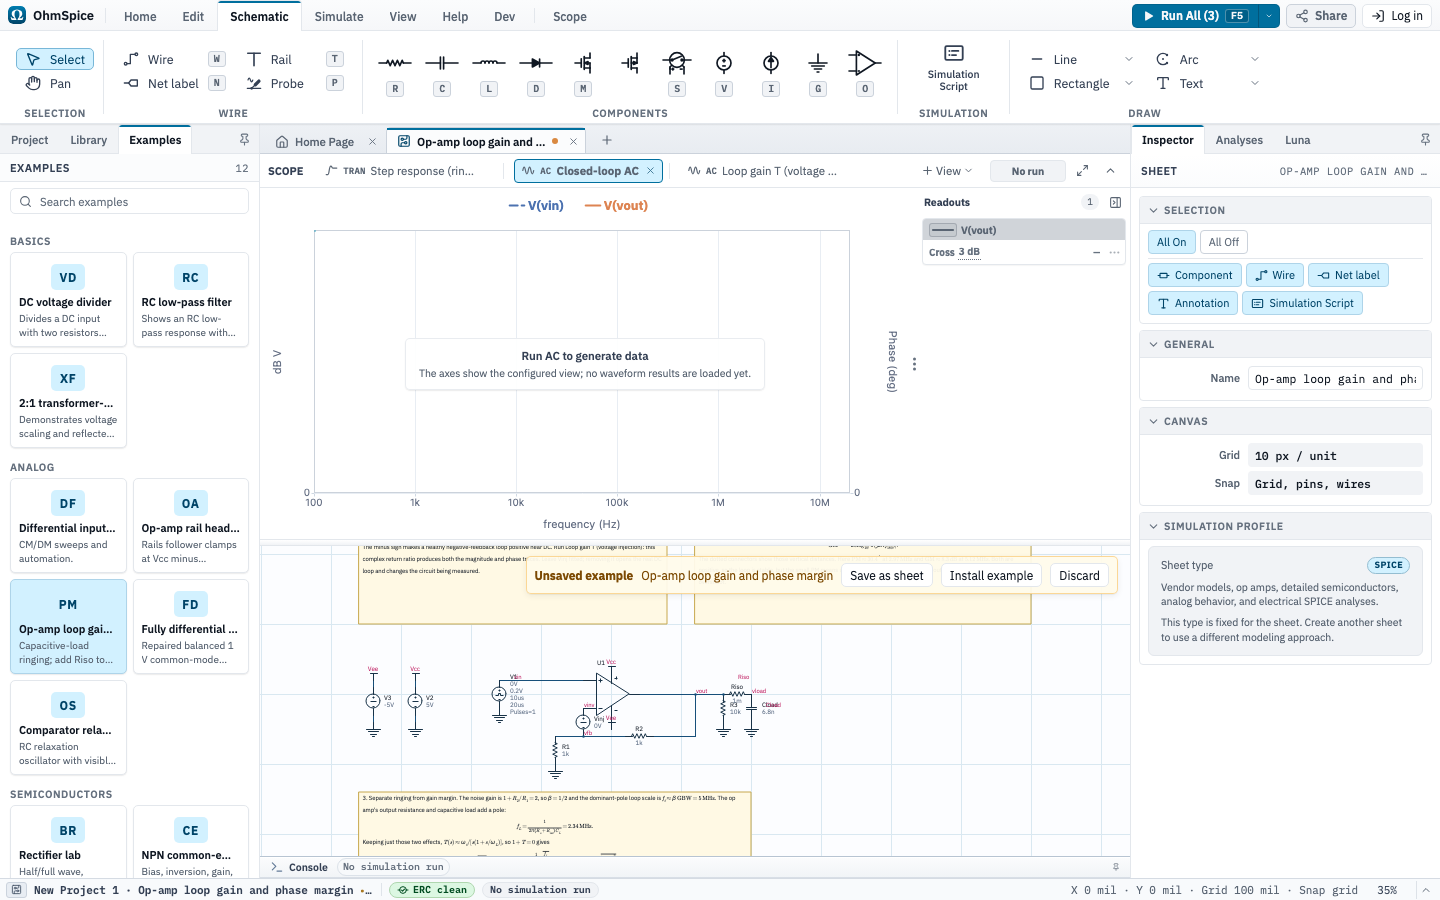Place a resistor component
The height and width of the screenshot is (900, 1440).
tap(395, 63)
